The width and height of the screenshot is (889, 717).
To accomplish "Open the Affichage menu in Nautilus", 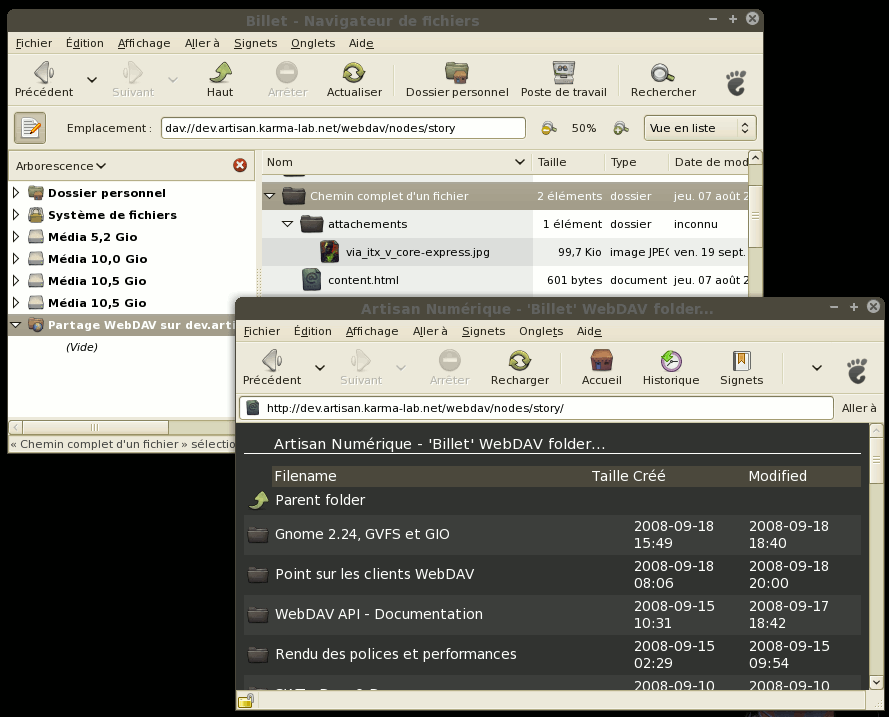I will (144, 43).
